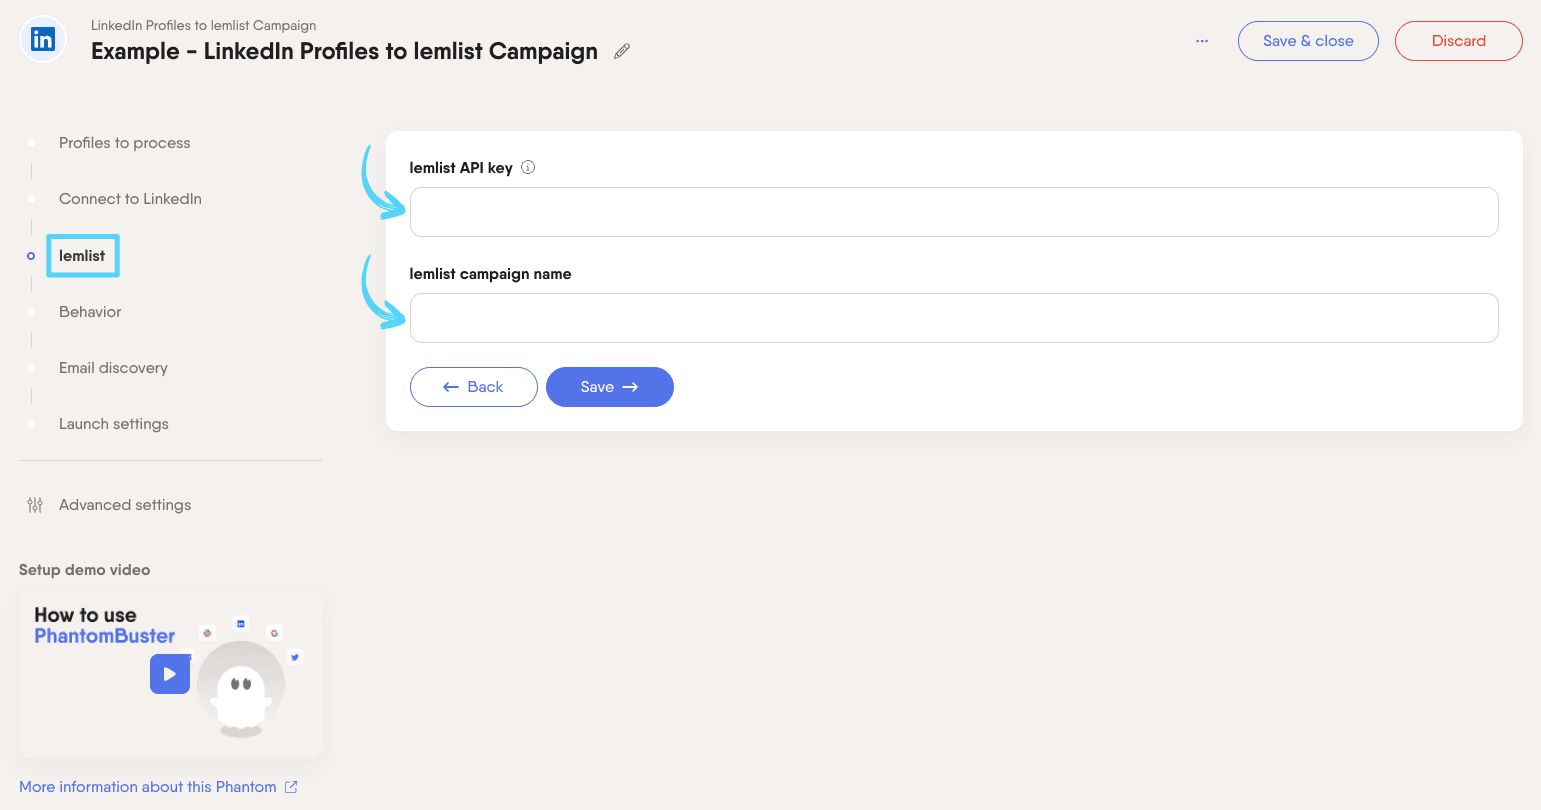The height and width of the screenshot is (810, 1541).
Task: Click the arrow icon inside the Save button
Action: (629, 387)
